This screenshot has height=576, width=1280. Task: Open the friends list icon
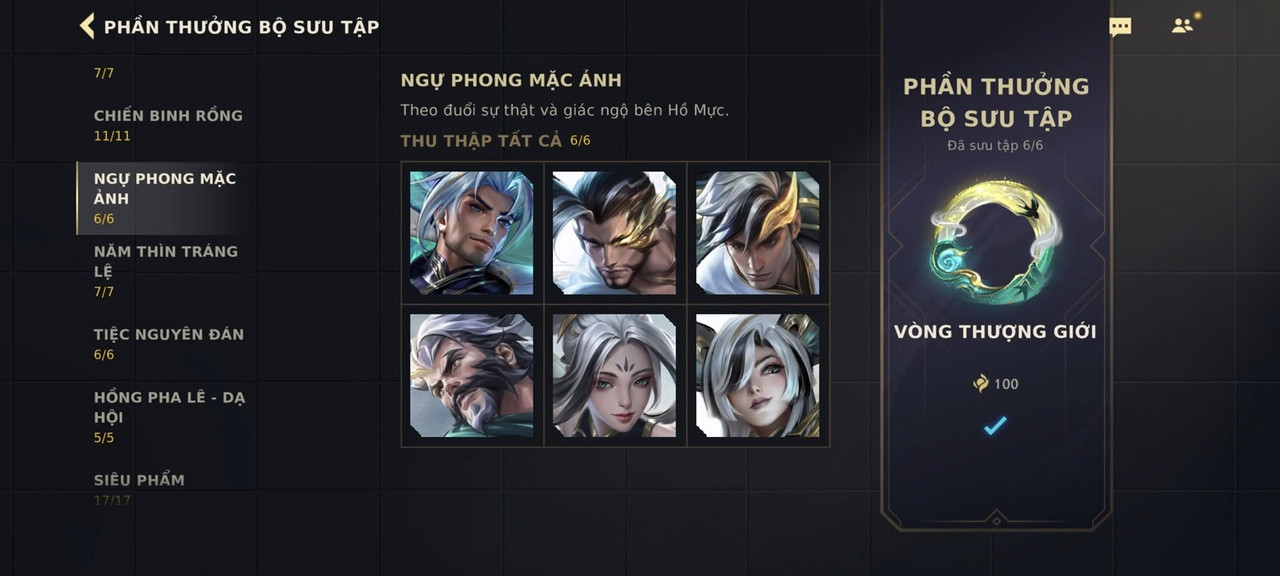tap(1184, 25)
